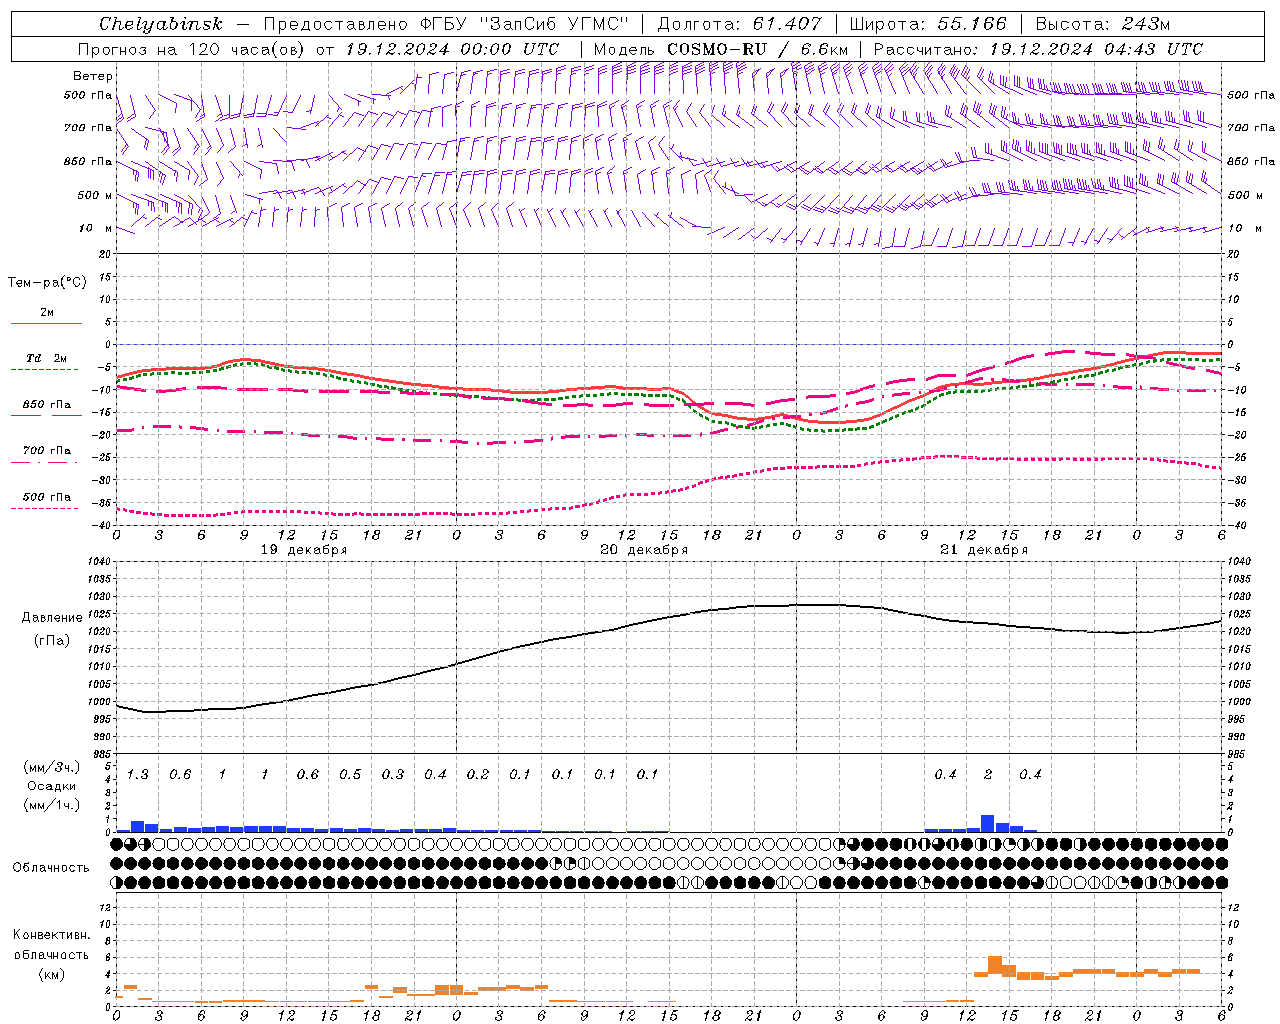Screen dimensions: 1280x1024
Task: Click the "2" precipitation amount on 21 December
Action: pos(988,774)
